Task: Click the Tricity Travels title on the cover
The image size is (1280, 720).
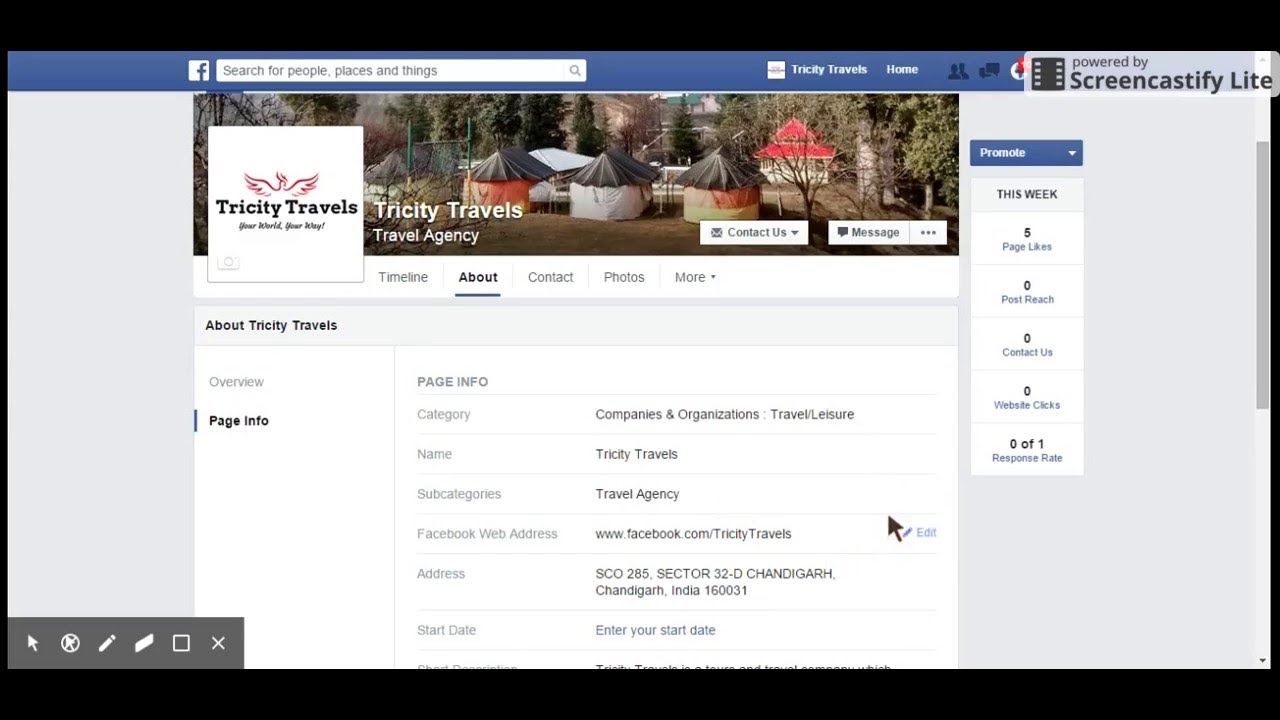Action: tap(448, 210)
